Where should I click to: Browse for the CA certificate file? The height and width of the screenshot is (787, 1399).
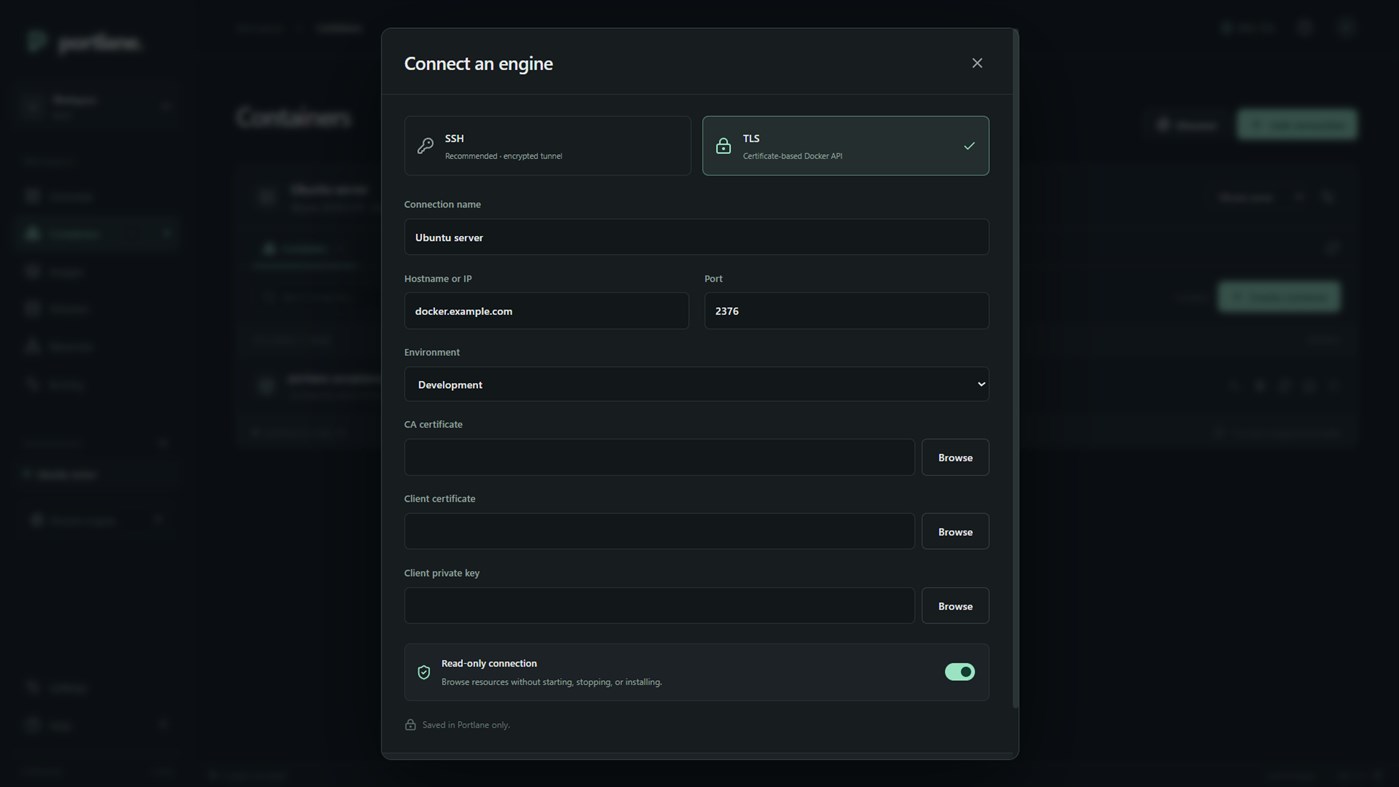point(955,457)
